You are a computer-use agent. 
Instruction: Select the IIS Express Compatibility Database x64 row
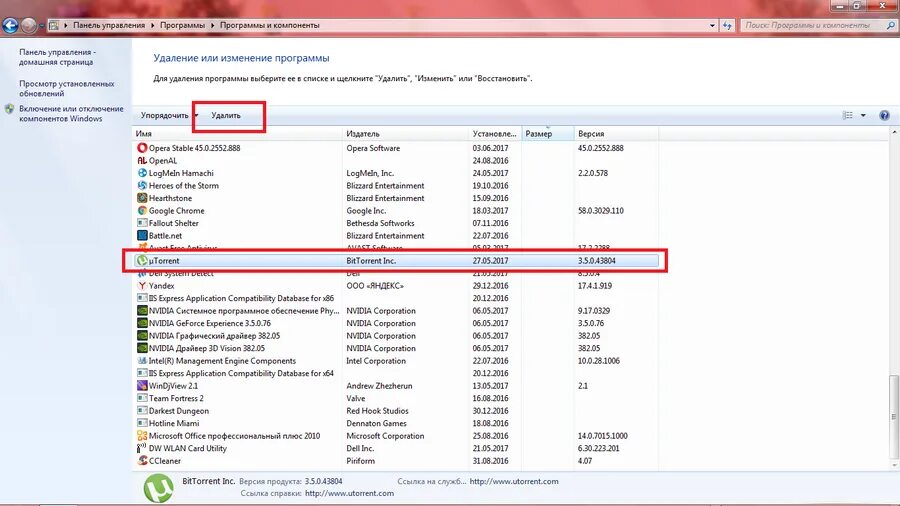(395, 373)
